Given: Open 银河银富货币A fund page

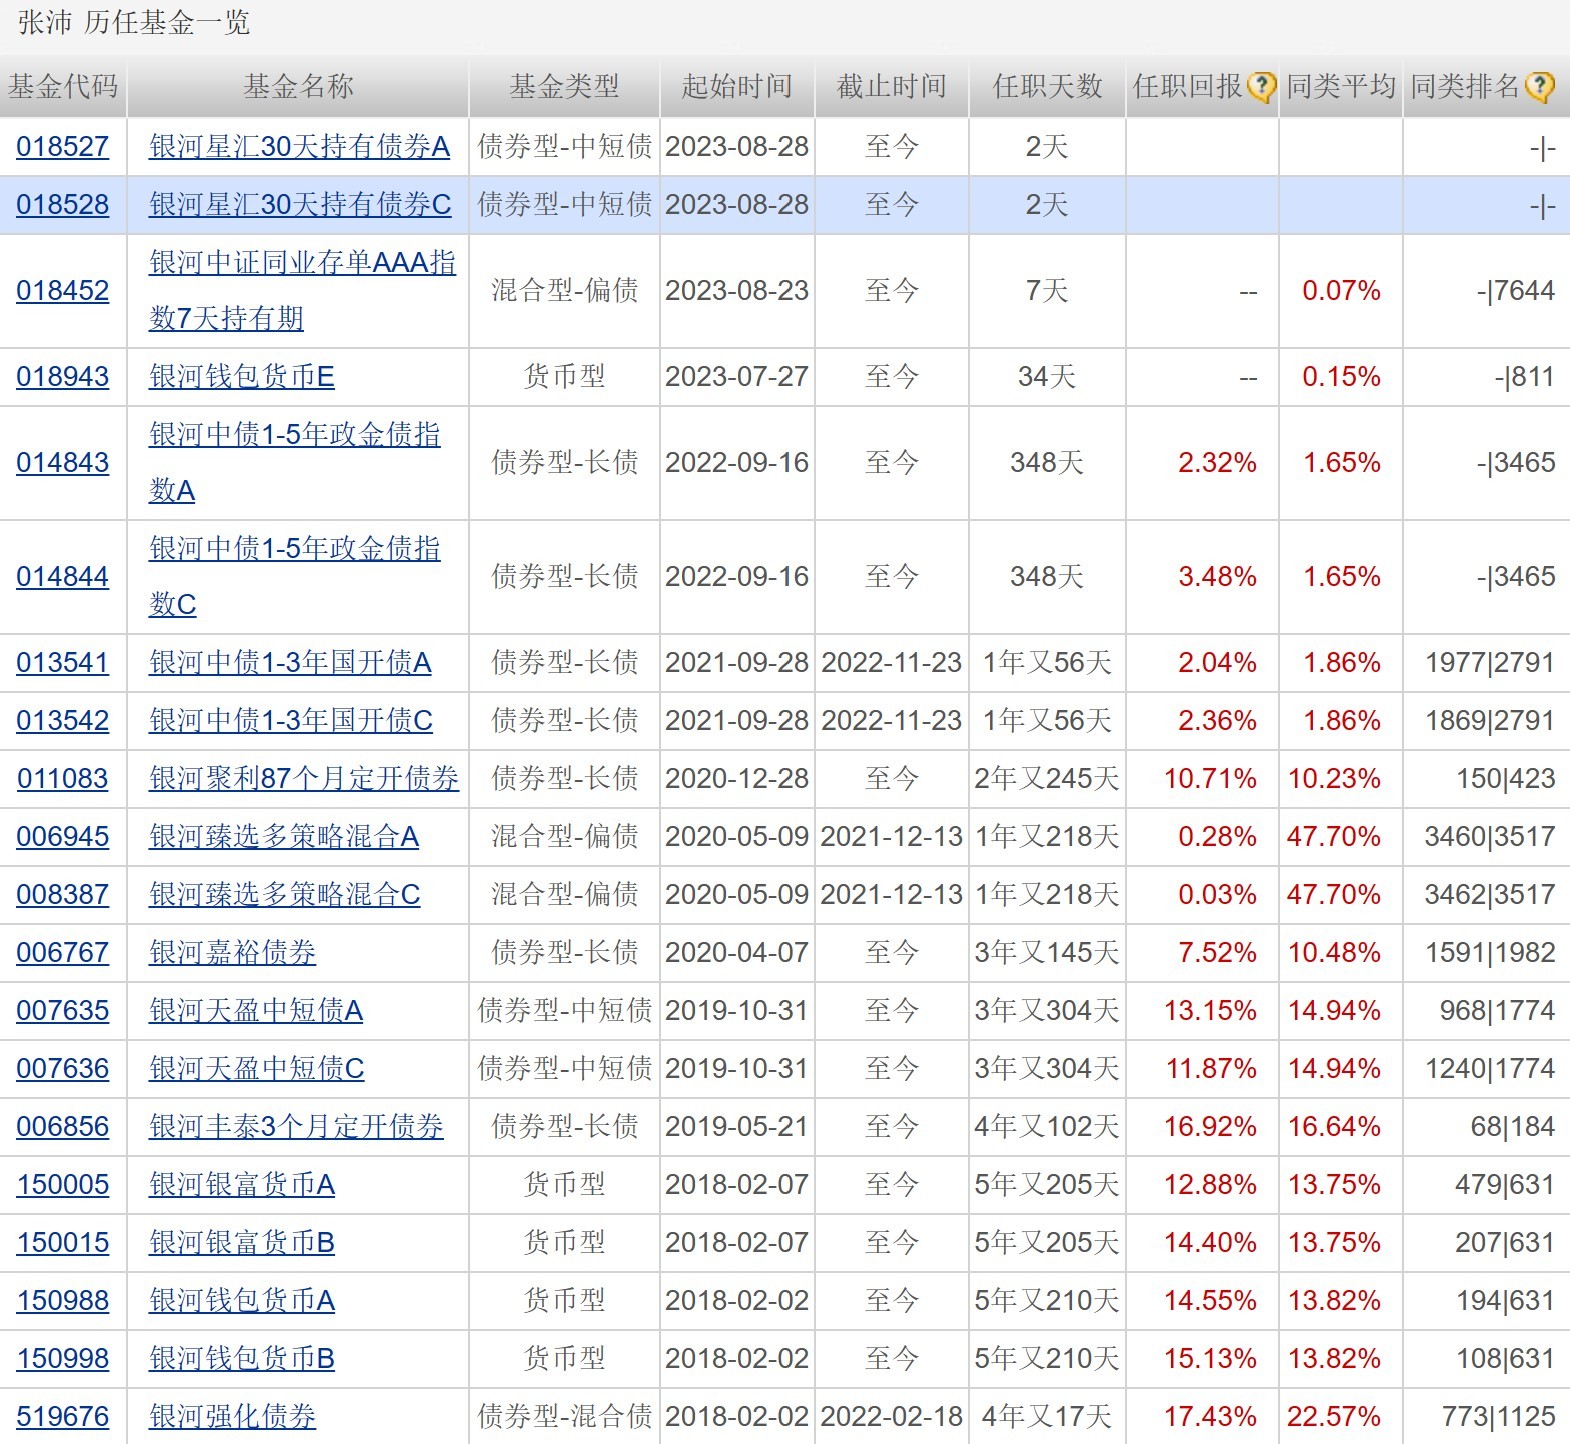Looking at the screenshot, I should (241, 1185).
